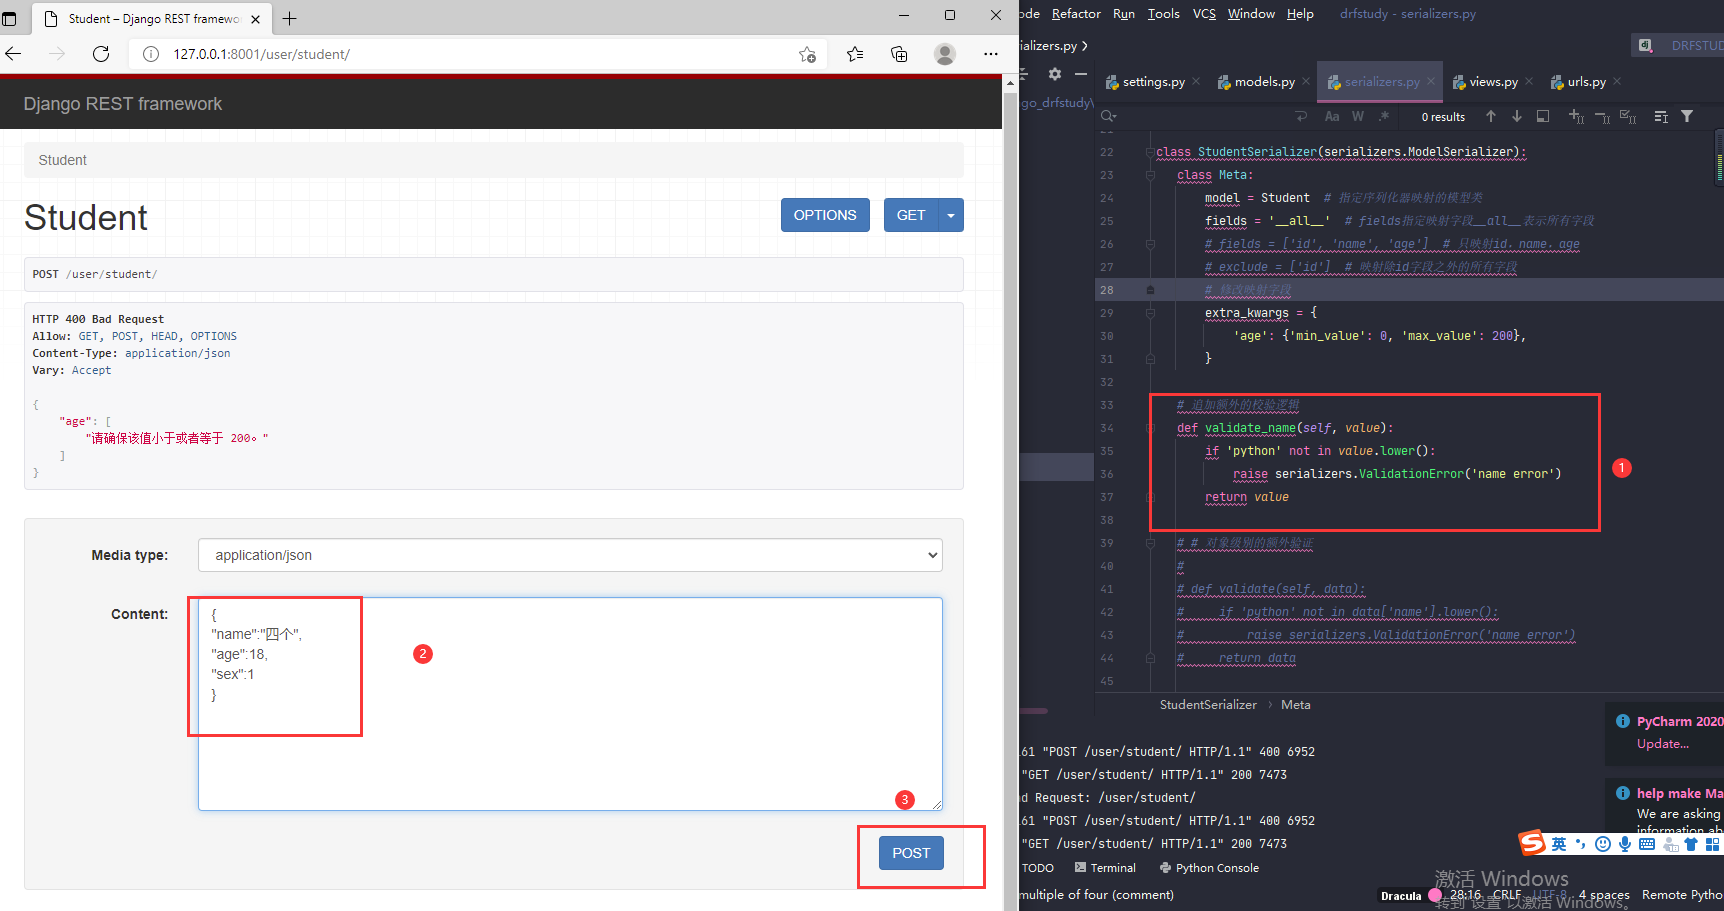
Task: Open tab actions menu icon
Action: 10,18
